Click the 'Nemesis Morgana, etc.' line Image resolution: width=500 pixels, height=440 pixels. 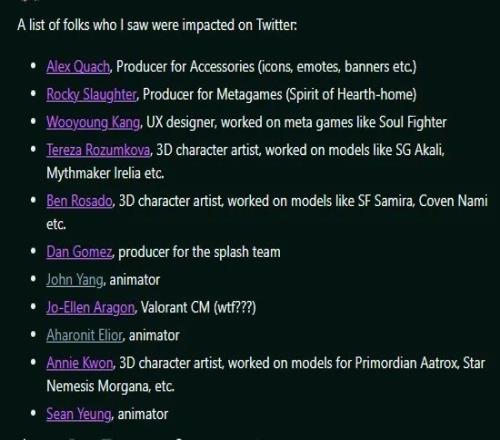coord(110,386)
